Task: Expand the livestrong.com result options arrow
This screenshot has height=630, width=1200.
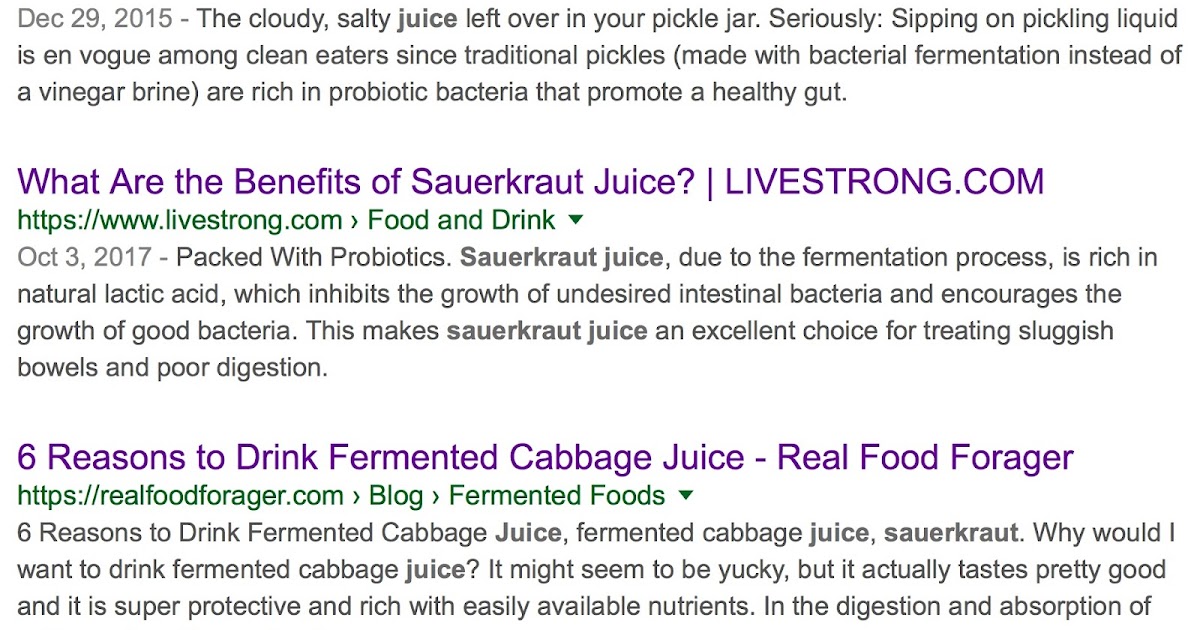Action: pyautogui.click(x=575, y=219)
